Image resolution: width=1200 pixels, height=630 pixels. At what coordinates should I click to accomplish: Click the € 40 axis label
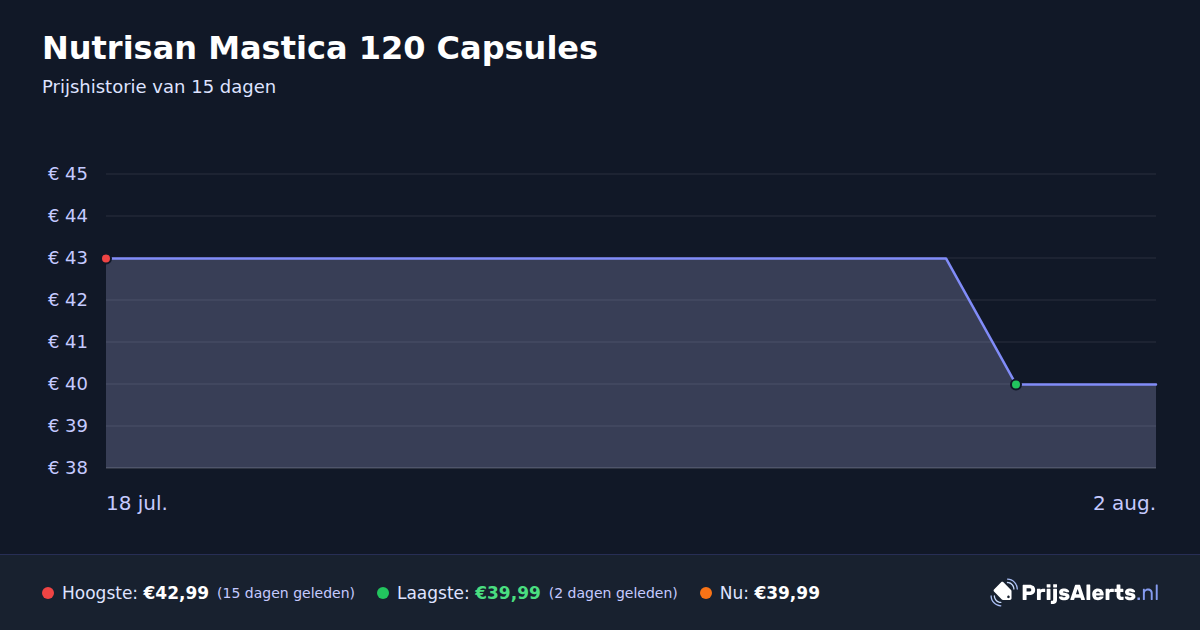pyautogui.click(x=68, y=384)
